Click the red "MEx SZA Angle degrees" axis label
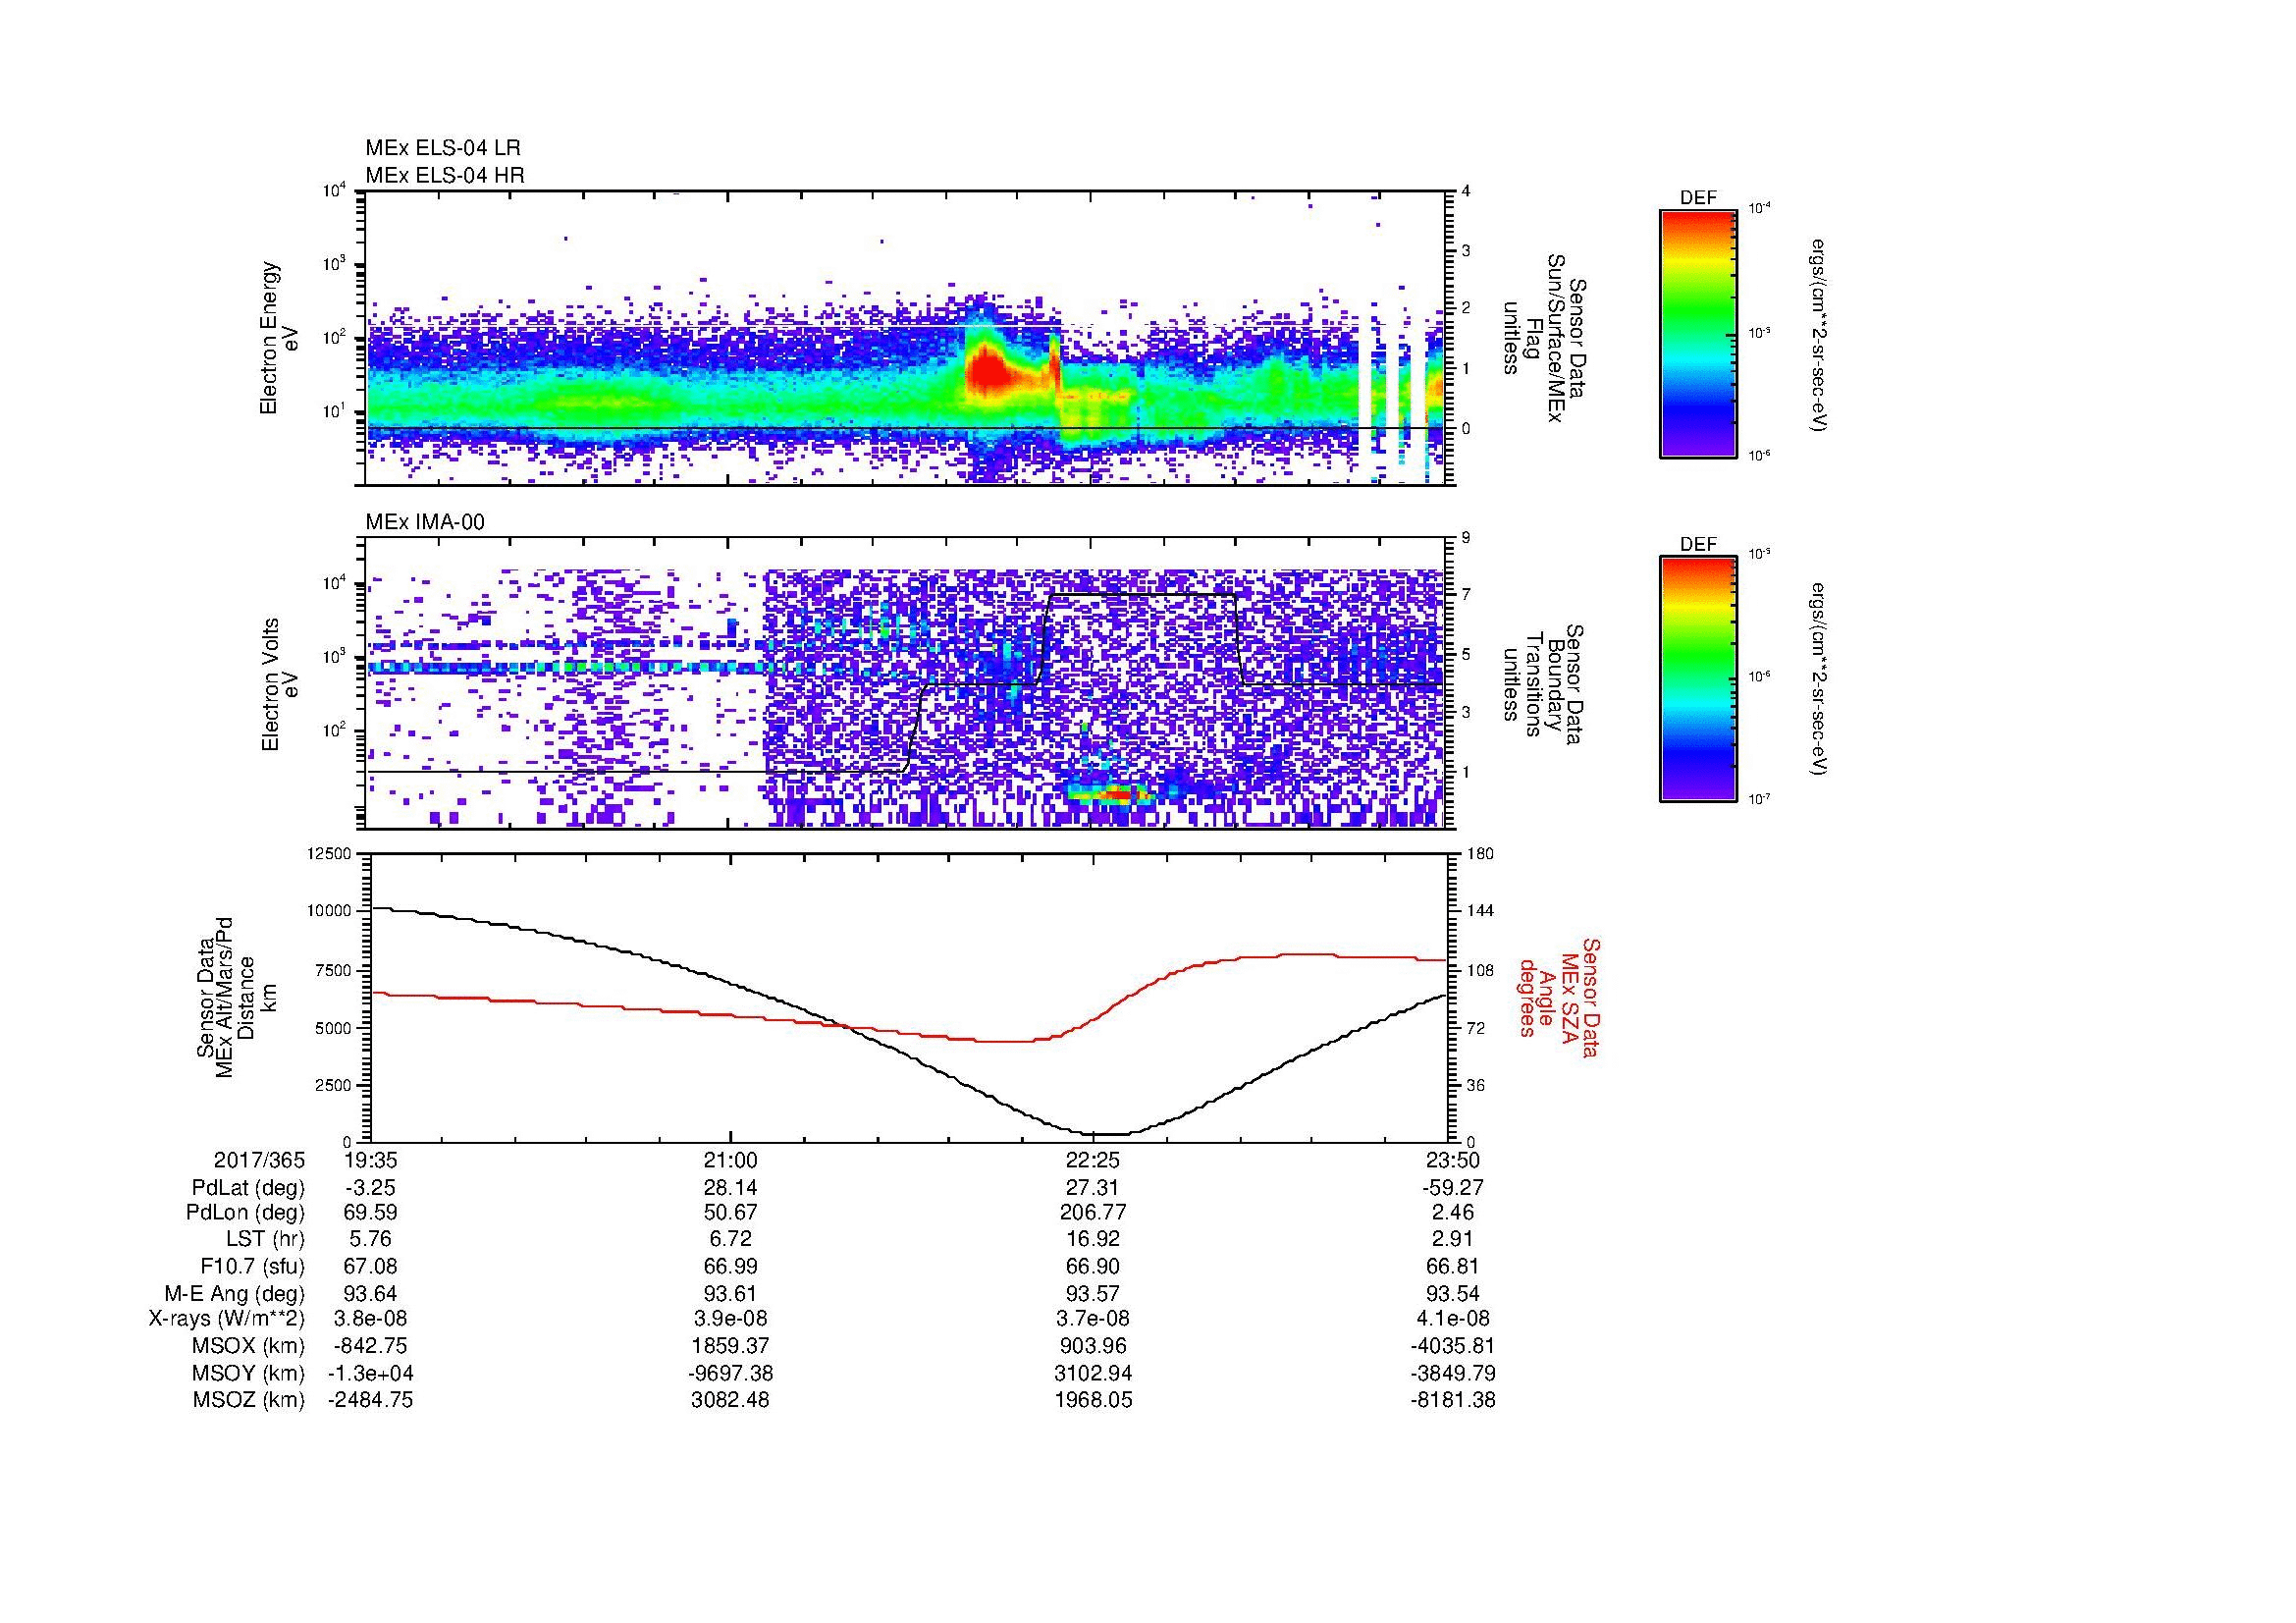 click(x=1558, y=997)
